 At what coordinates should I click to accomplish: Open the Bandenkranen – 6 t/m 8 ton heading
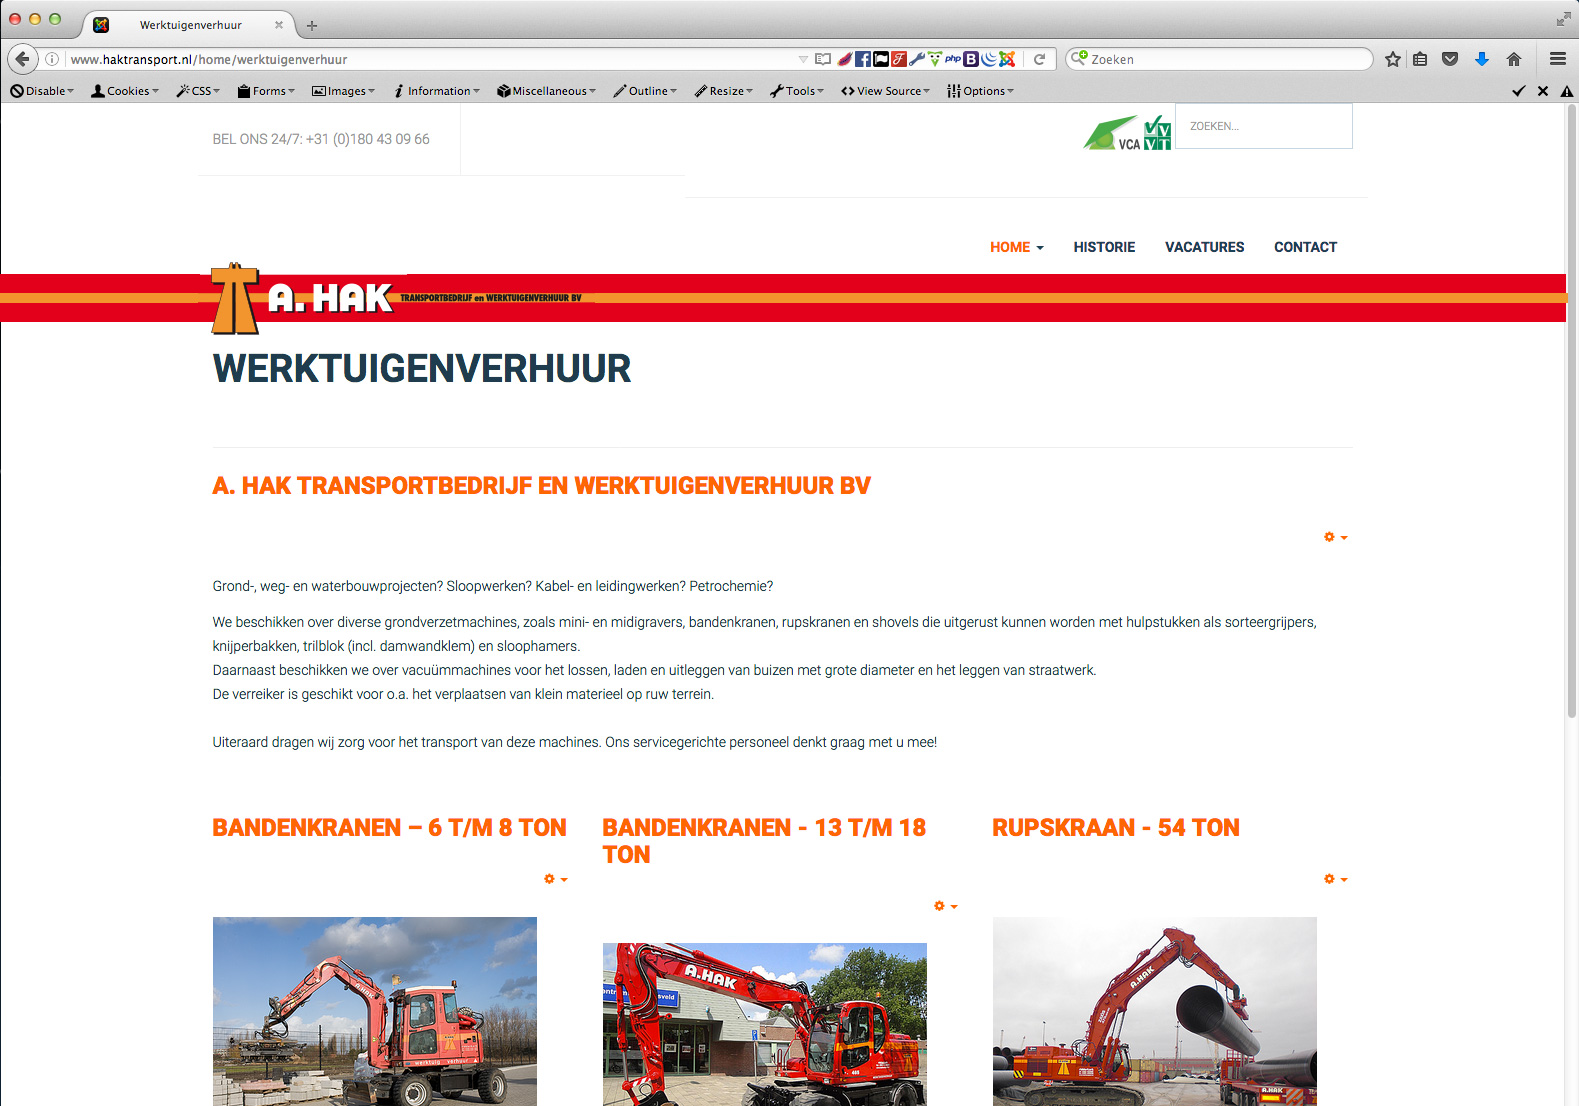pyautogui.click(x=389, y=828)
